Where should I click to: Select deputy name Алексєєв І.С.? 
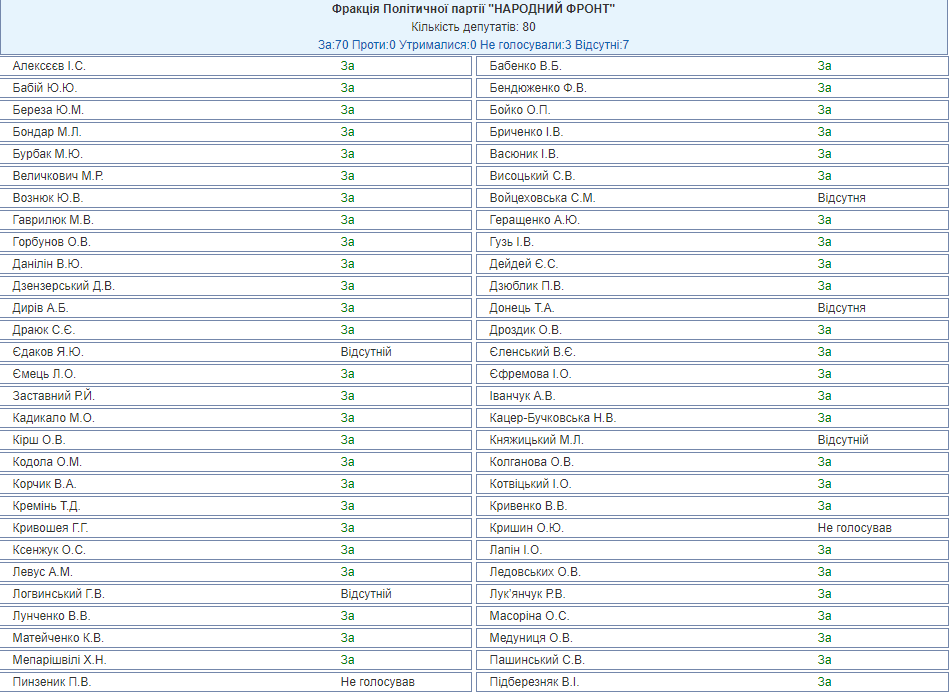49,66
